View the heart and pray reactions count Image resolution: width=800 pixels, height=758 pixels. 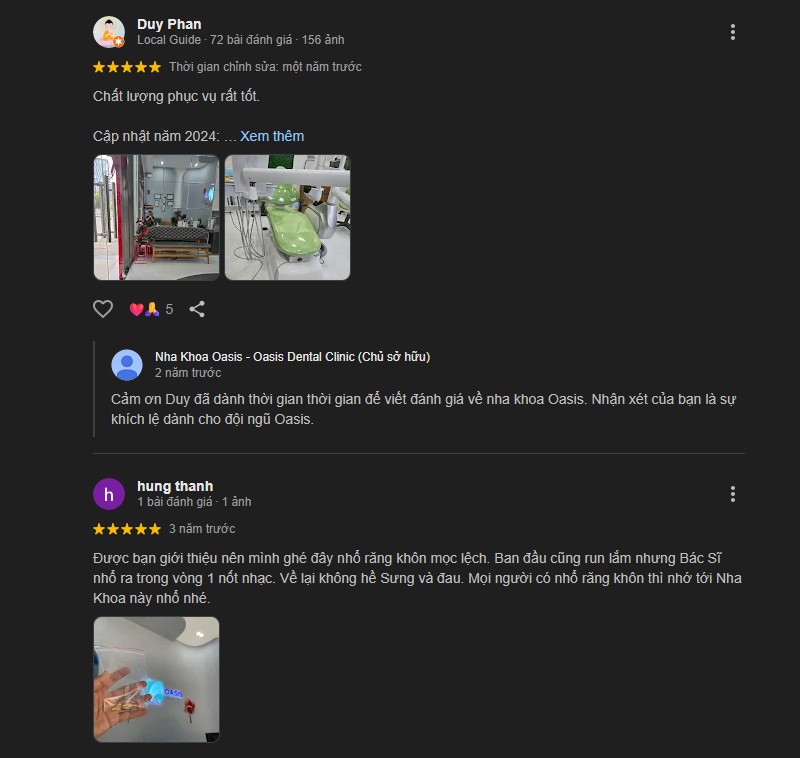[x=151, y=309]
